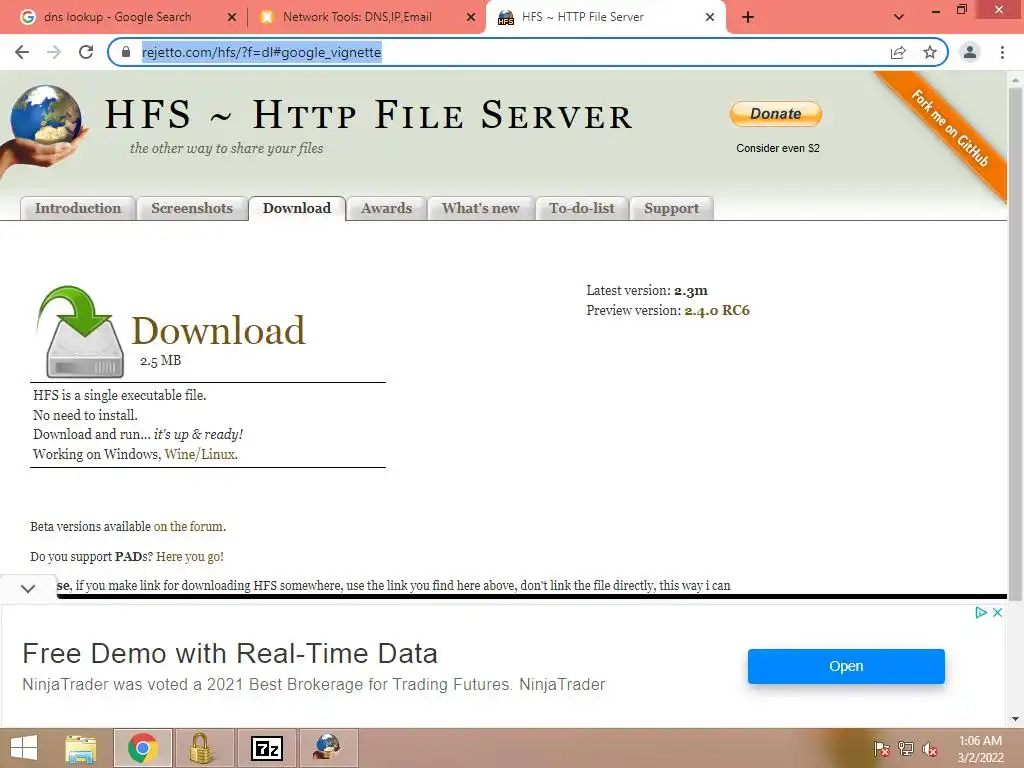Click the network status tray icon
Image resolution: width=1024 pixels, height=768 pixels.
click(906, 748)
